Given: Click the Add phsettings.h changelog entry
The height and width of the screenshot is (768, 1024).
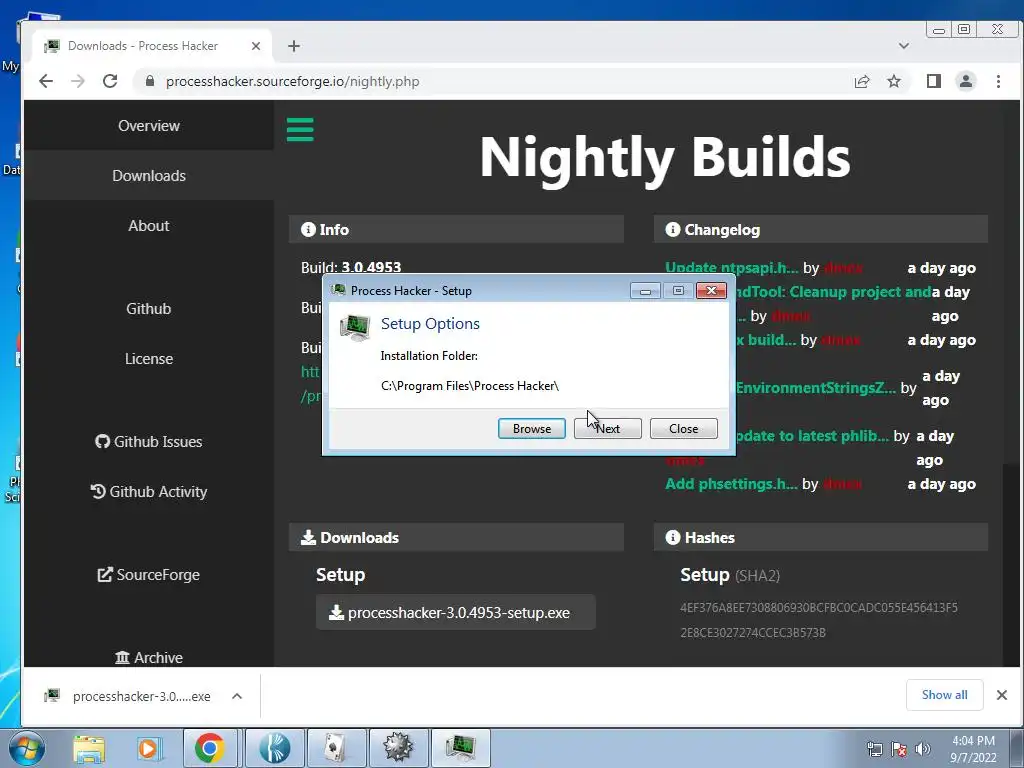Looking at the screenshot, I should tap(731, 484).
